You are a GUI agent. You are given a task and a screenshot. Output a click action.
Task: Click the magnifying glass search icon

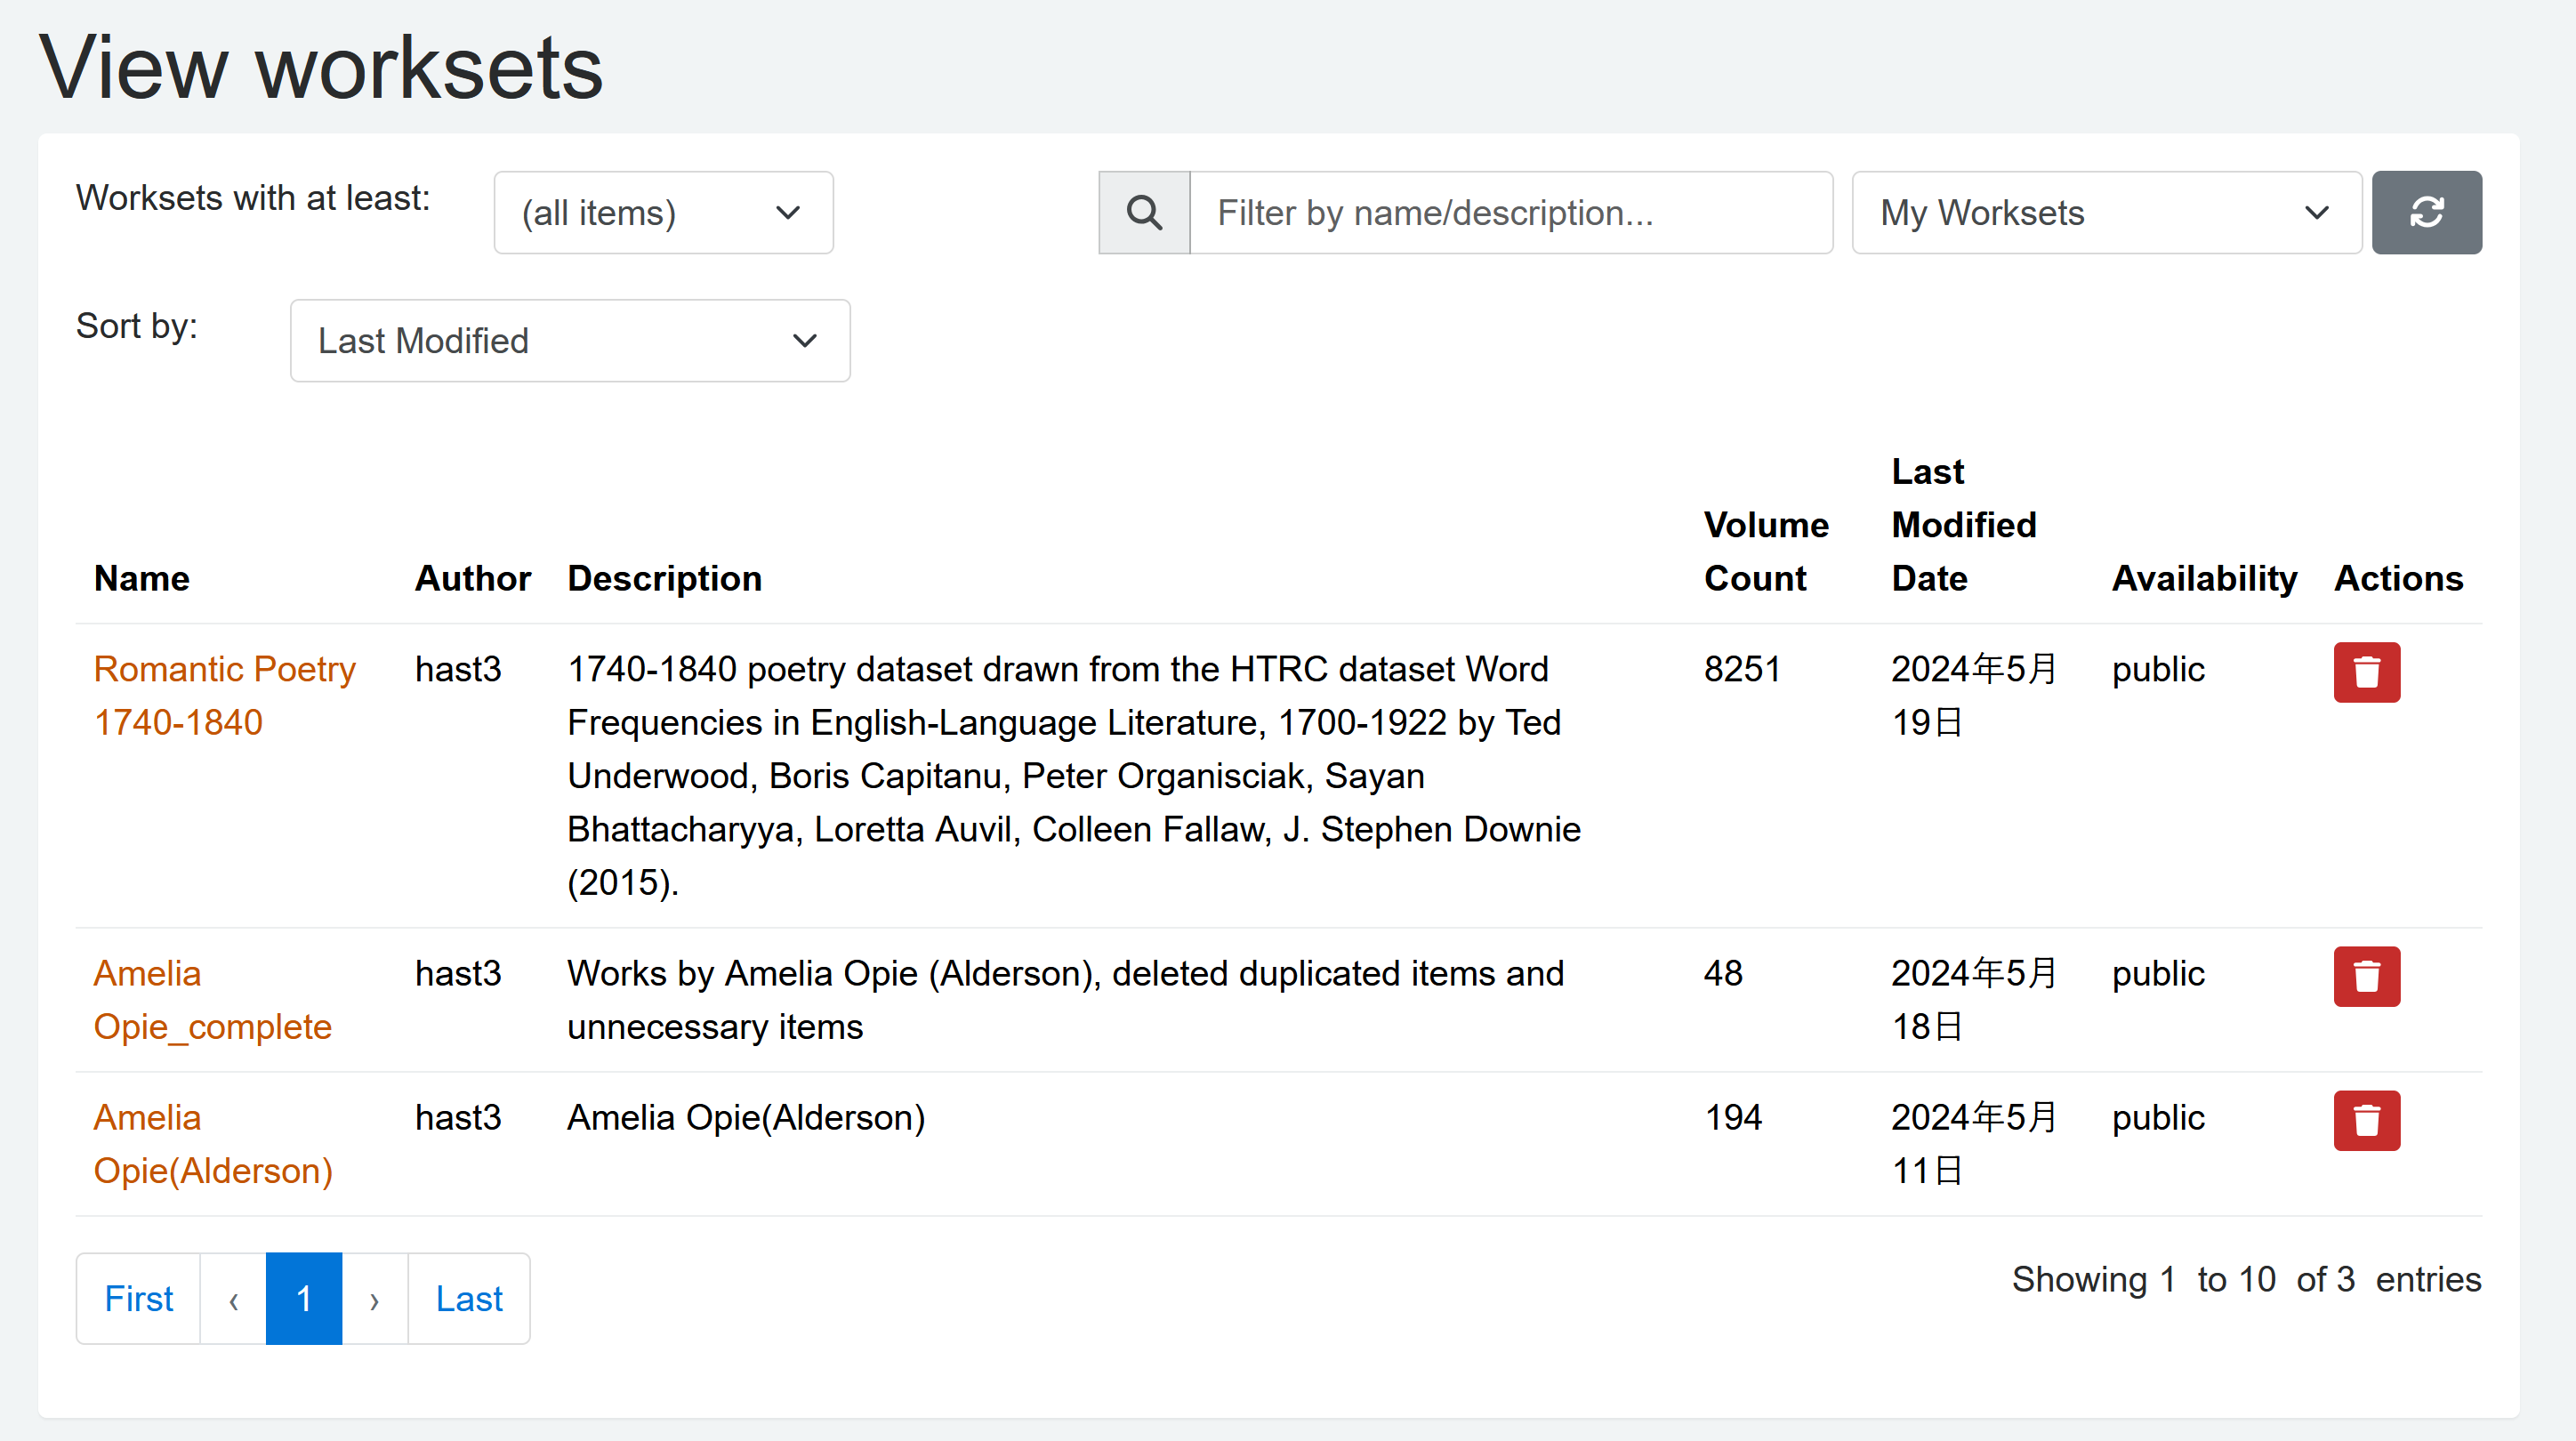(x=1144, y=212)
